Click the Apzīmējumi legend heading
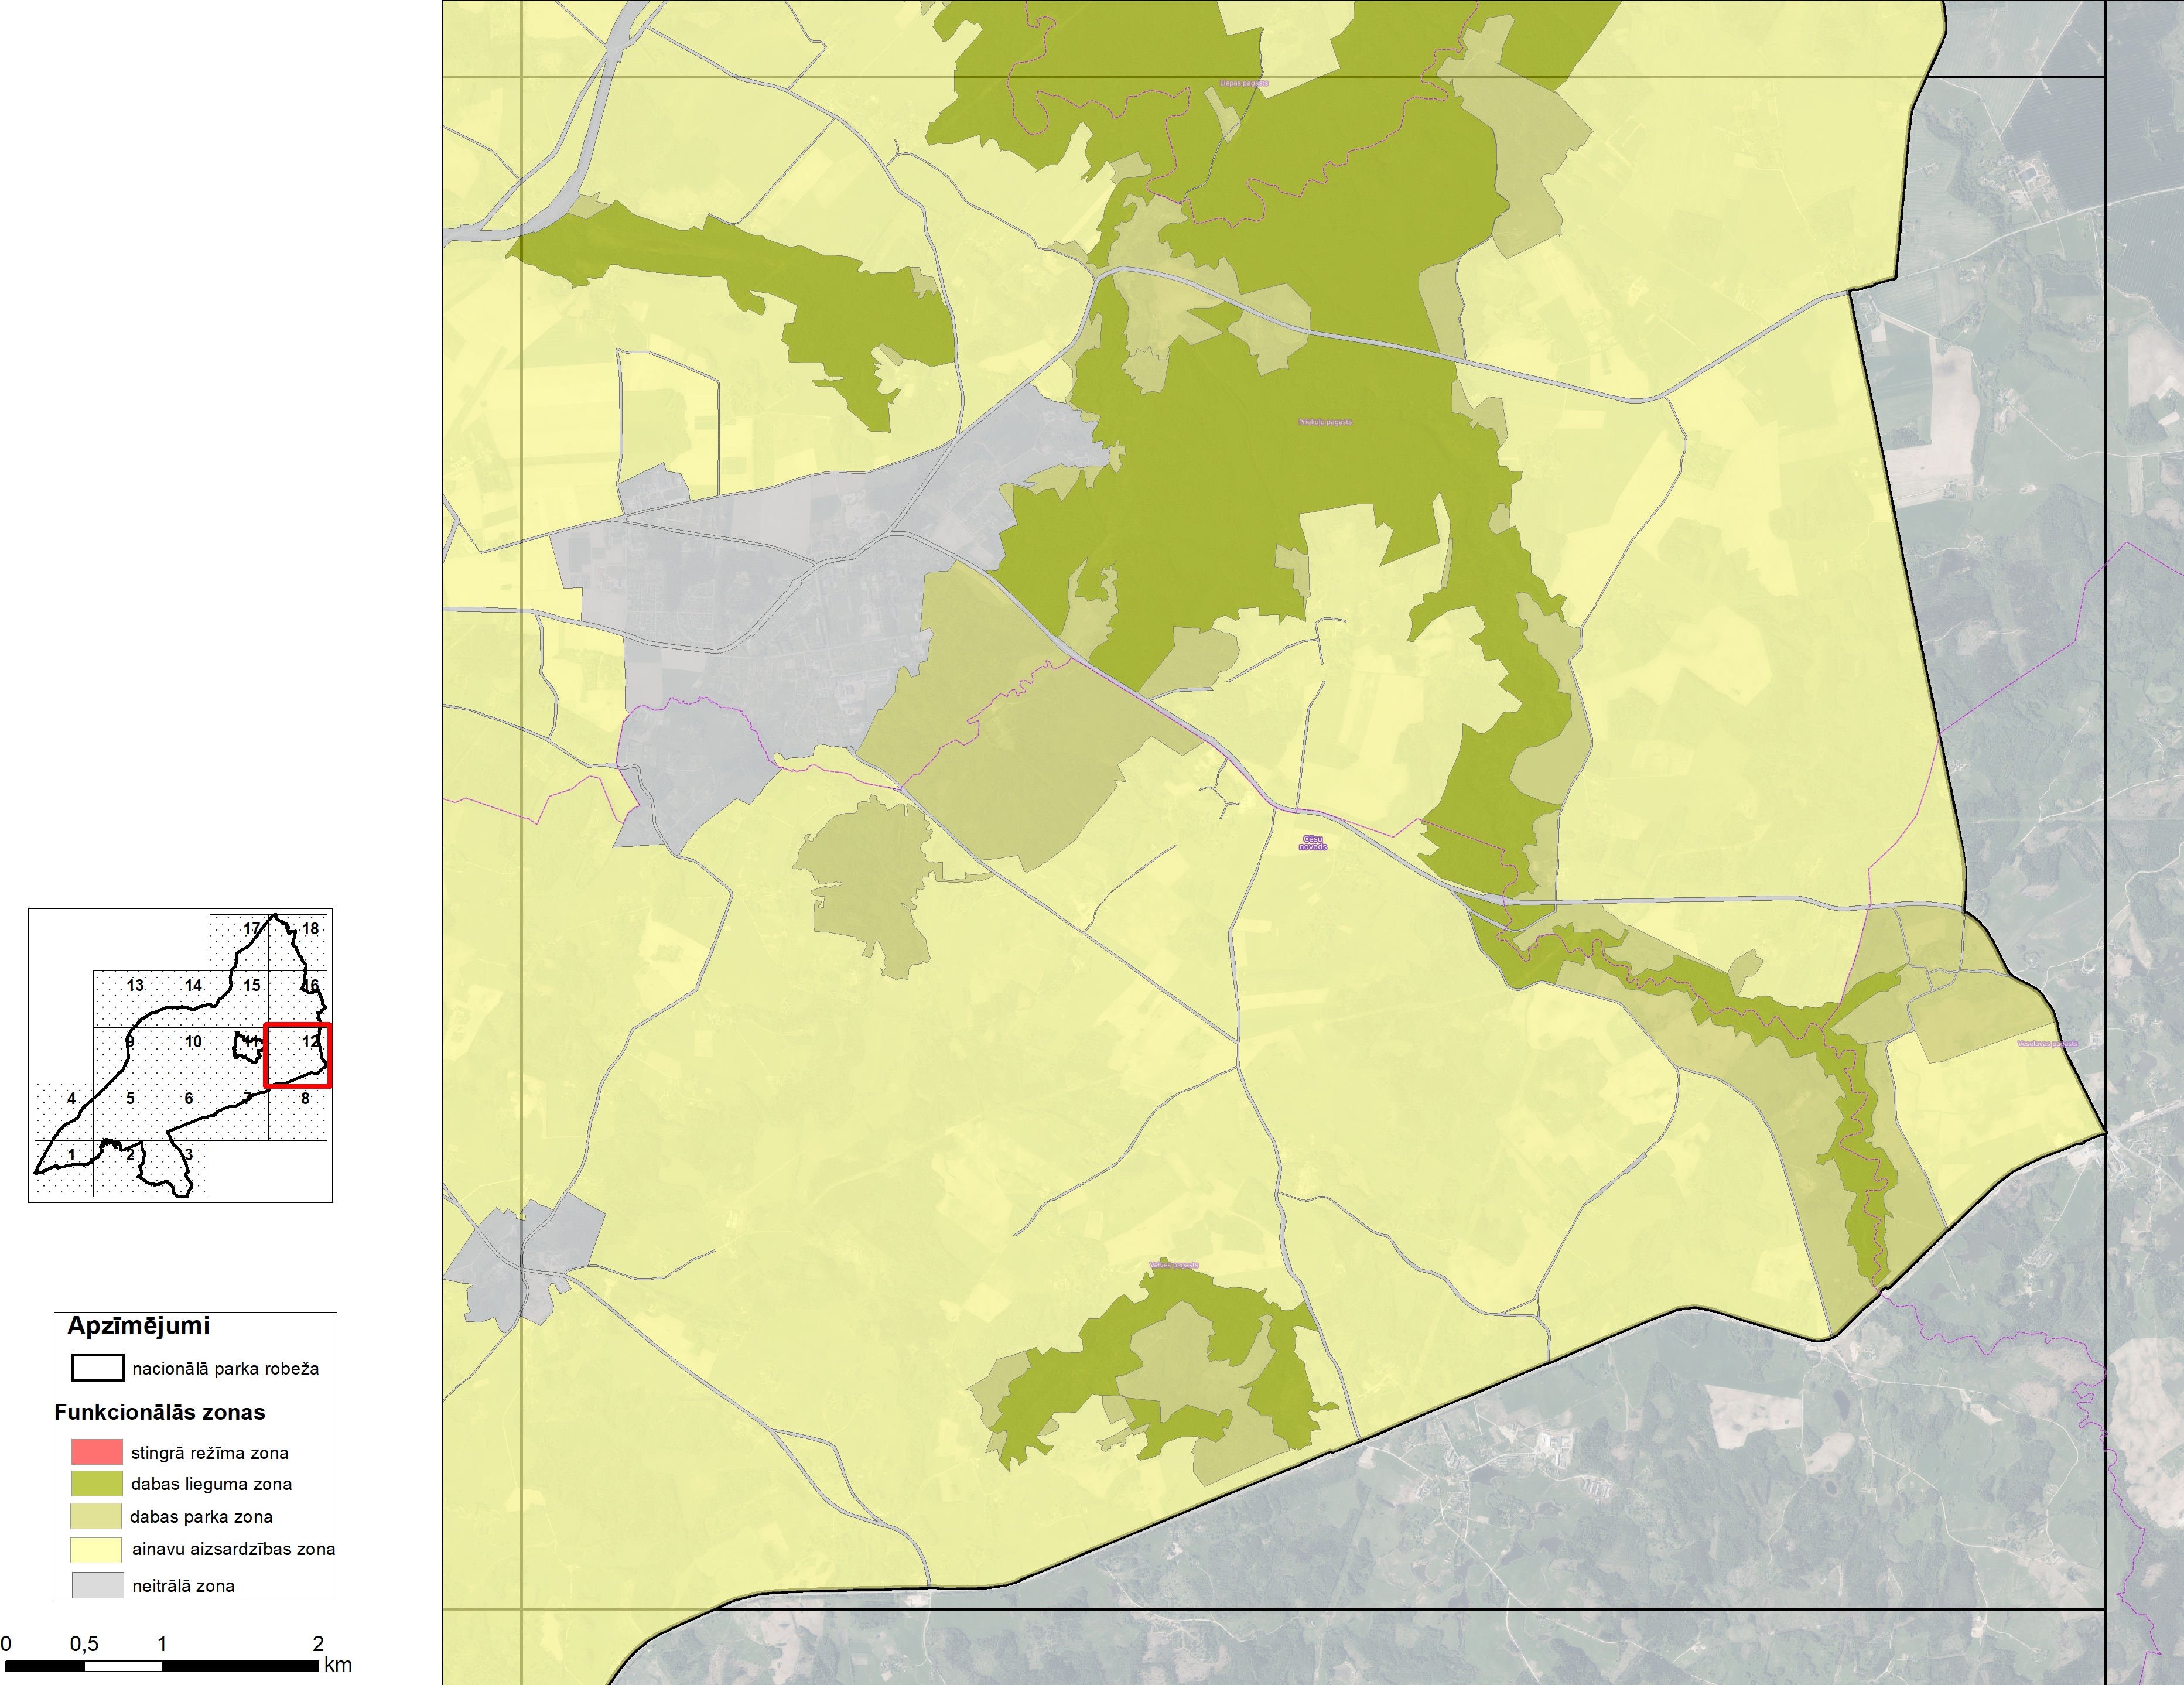Image resolution: width=2184 pixels, height=1685 pixels. tap(138, 1326)
